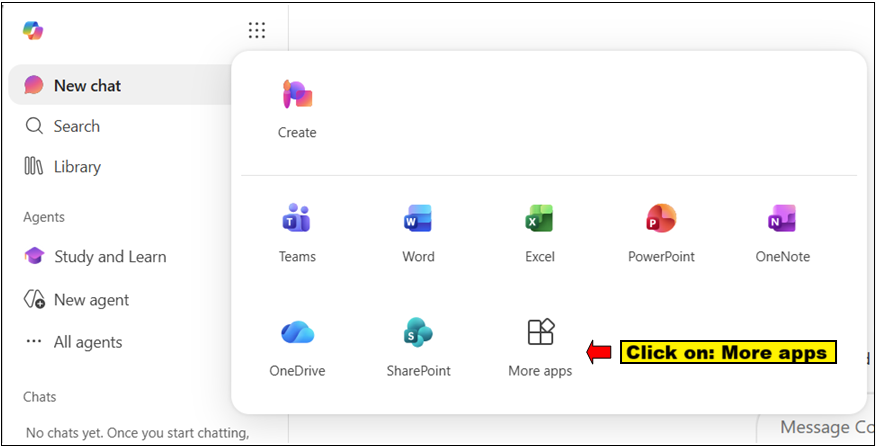
Task: Show All agents
Action: click(74, 342)
